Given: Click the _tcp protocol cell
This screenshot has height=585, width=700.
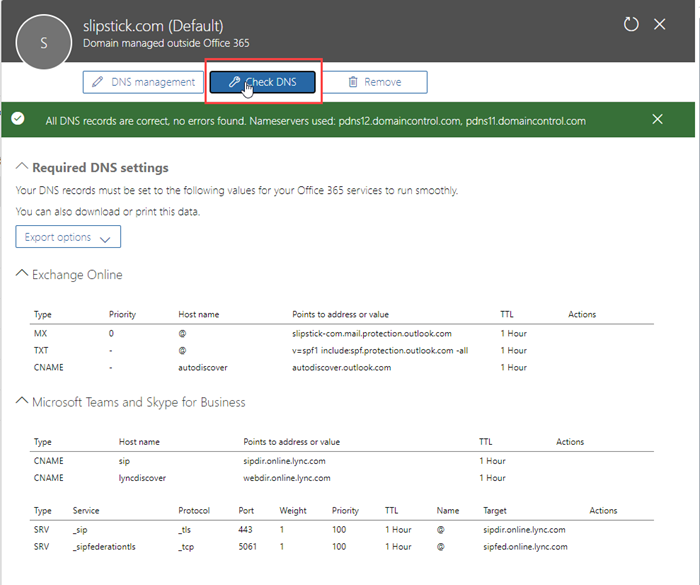Looking at the screenshot, I should pos(186,547).
